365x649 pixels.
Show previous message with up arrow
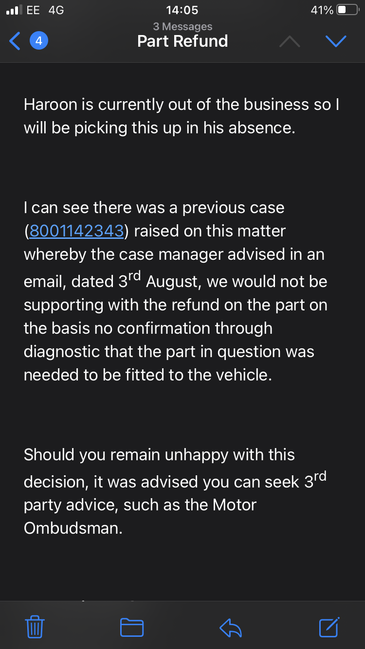click(290, 41)
